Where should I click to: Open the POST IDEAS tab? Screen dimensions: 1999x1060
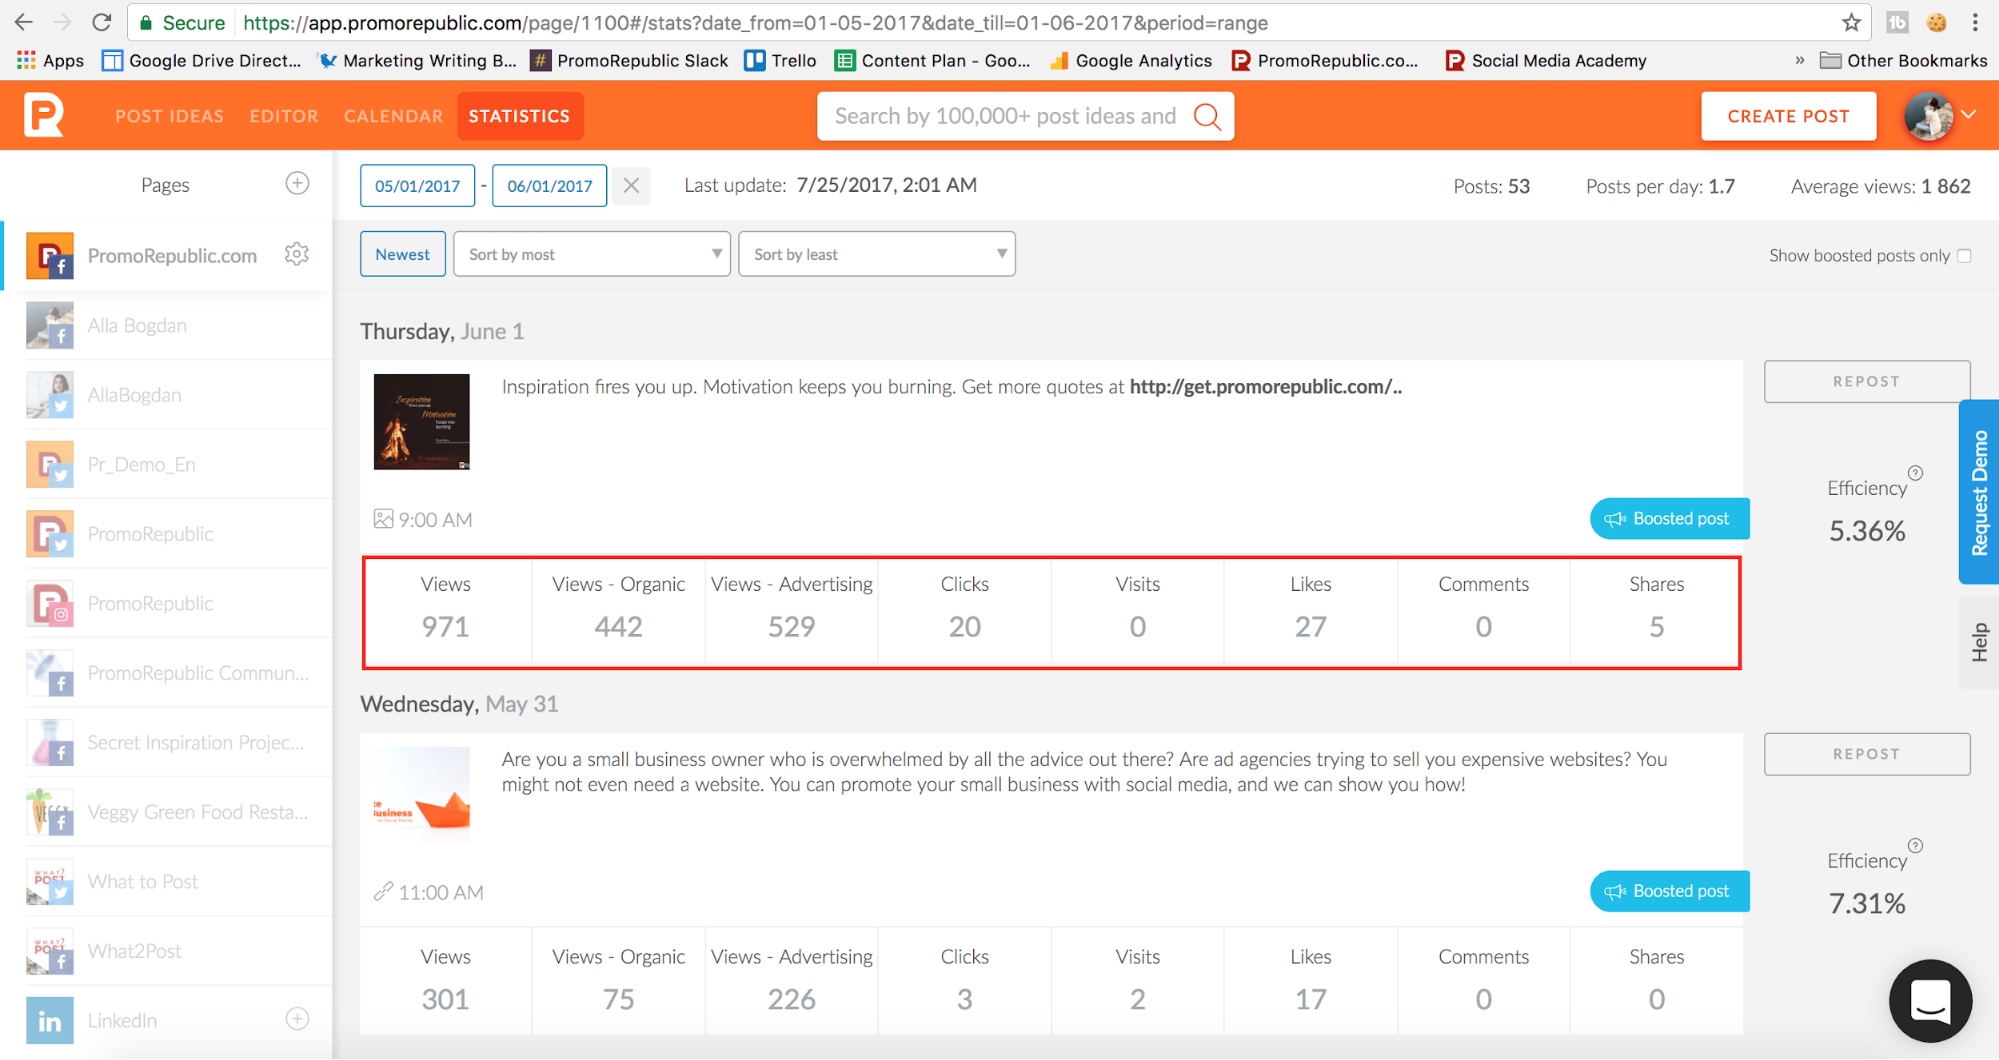(169, 116)
